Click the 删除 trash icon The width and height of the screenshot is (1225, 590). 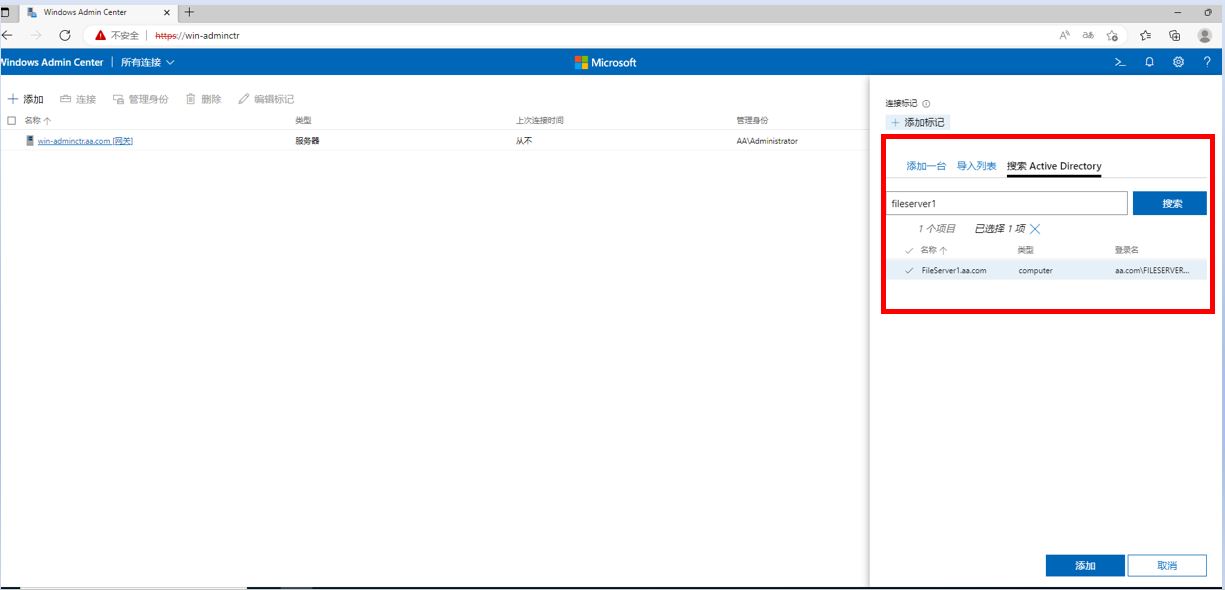190,98
